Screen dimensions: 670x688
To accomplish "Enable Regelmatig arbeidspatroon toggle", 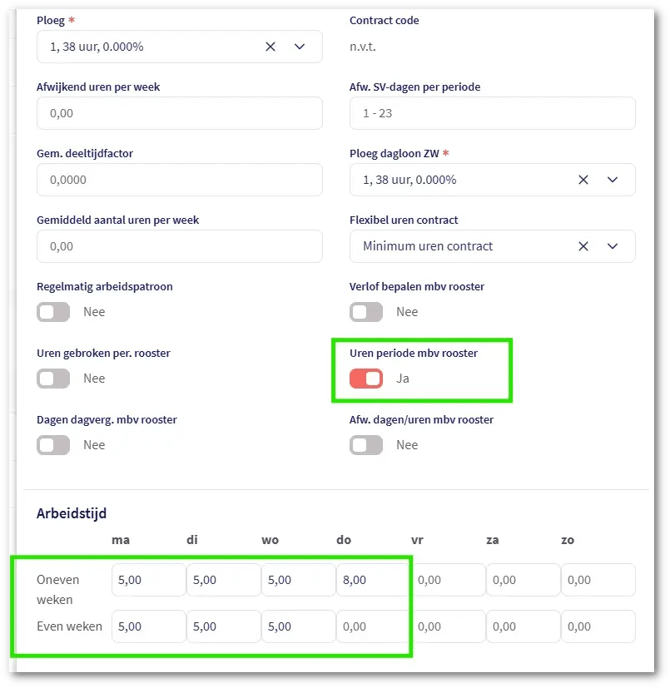I will pos(53,312).
